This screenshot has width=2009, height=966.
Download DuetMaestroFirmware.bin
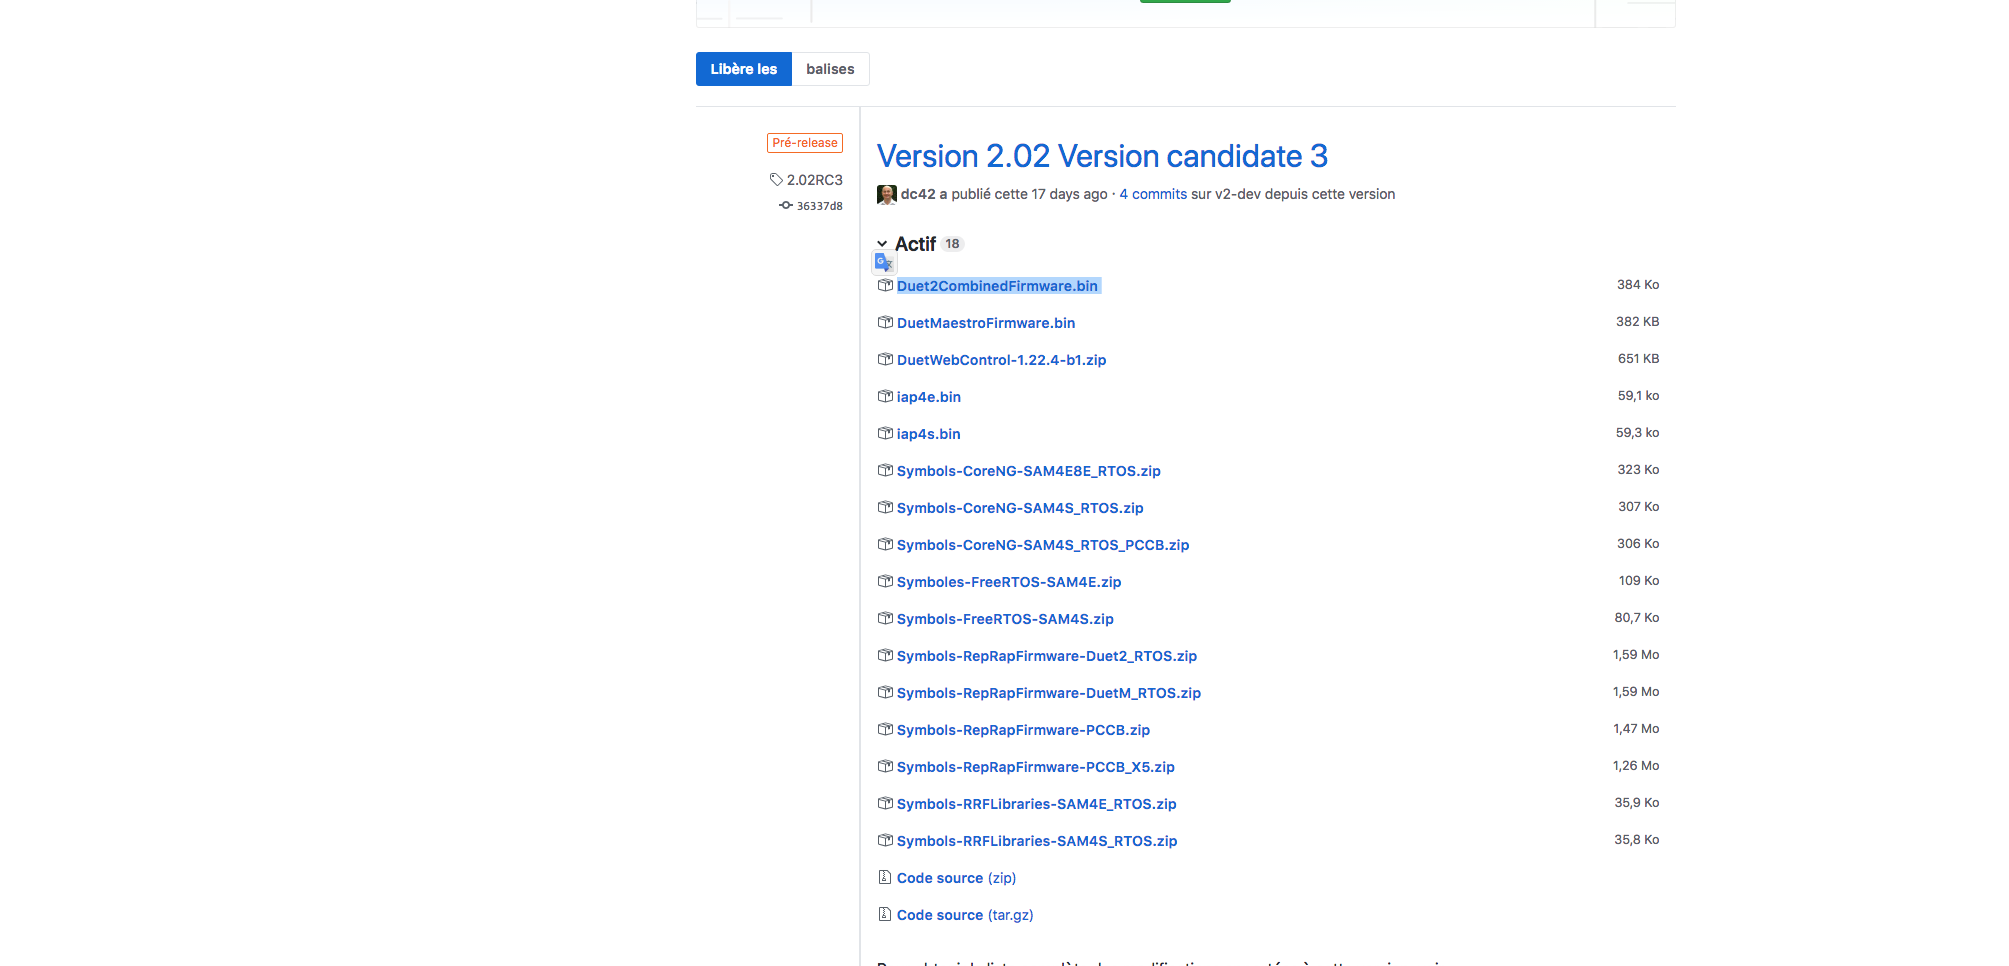[x=986, y=323]
